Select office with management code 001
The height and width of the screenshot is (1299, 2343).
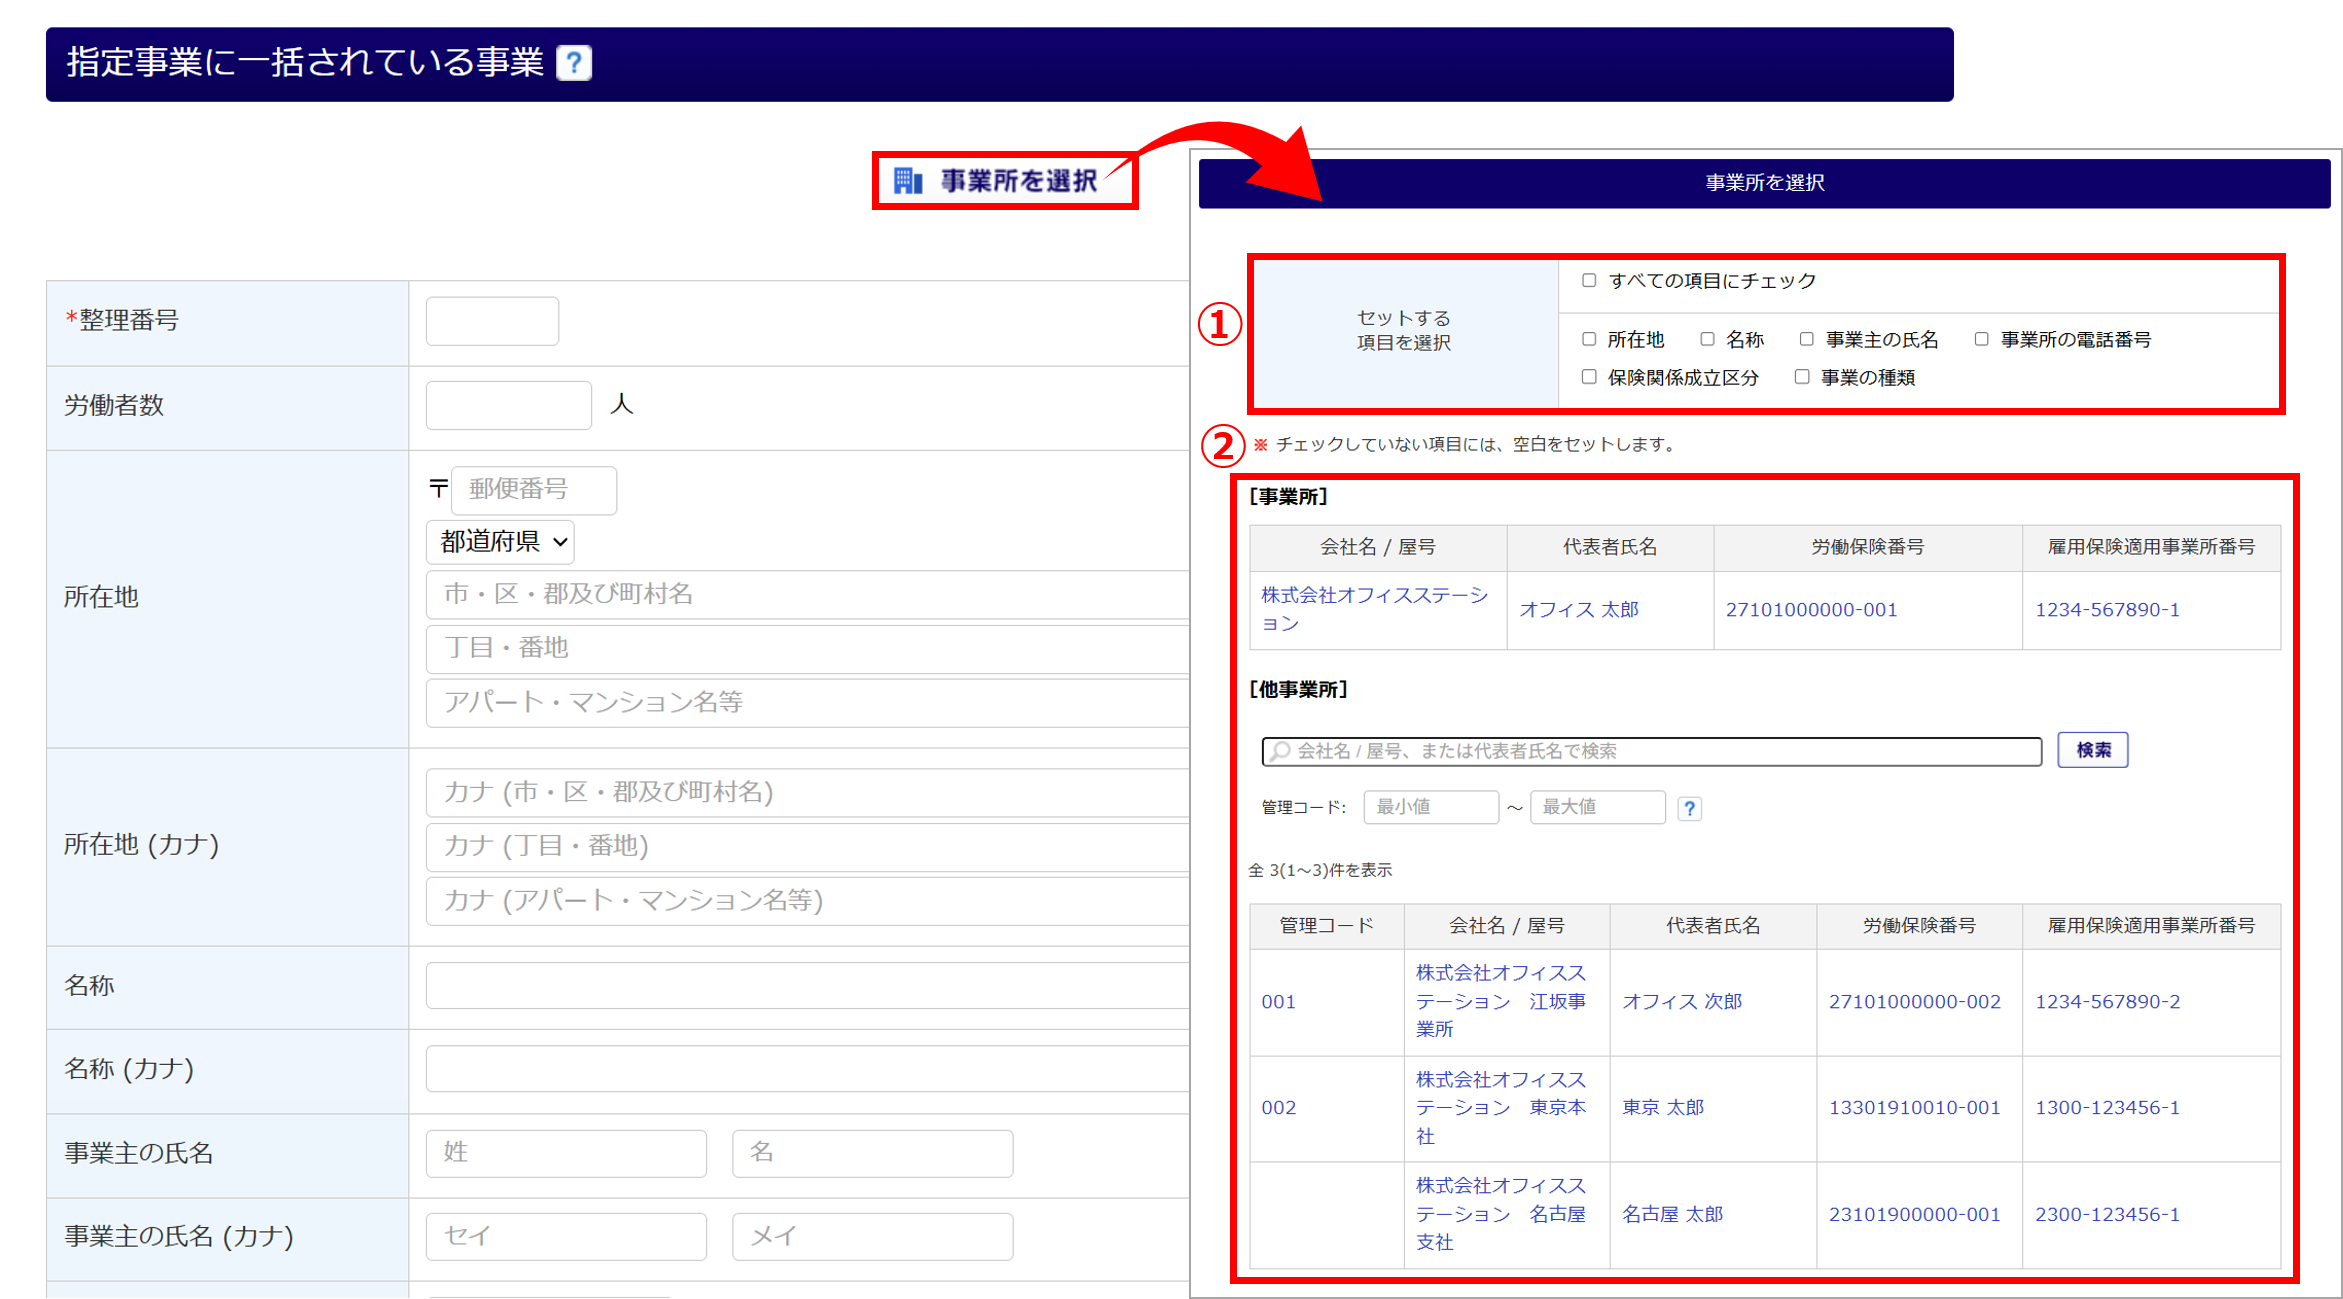click(x=1278, y=1002)
